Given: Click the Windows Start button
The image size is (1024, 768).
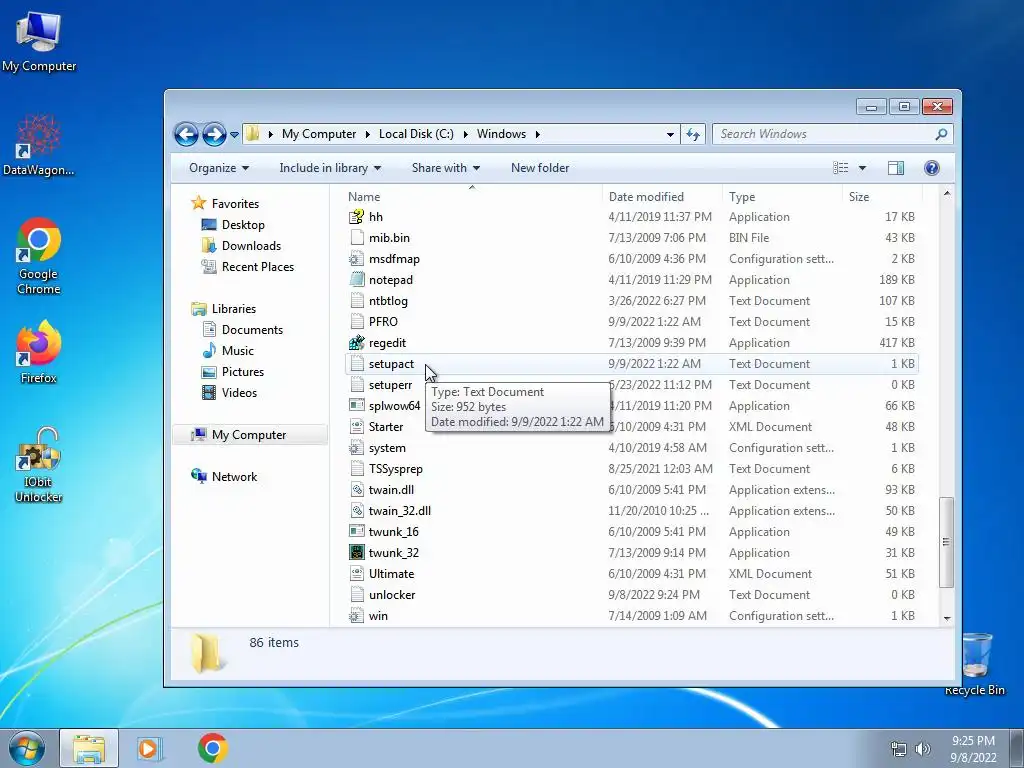Looking at the screenshot, I should 26,748.
